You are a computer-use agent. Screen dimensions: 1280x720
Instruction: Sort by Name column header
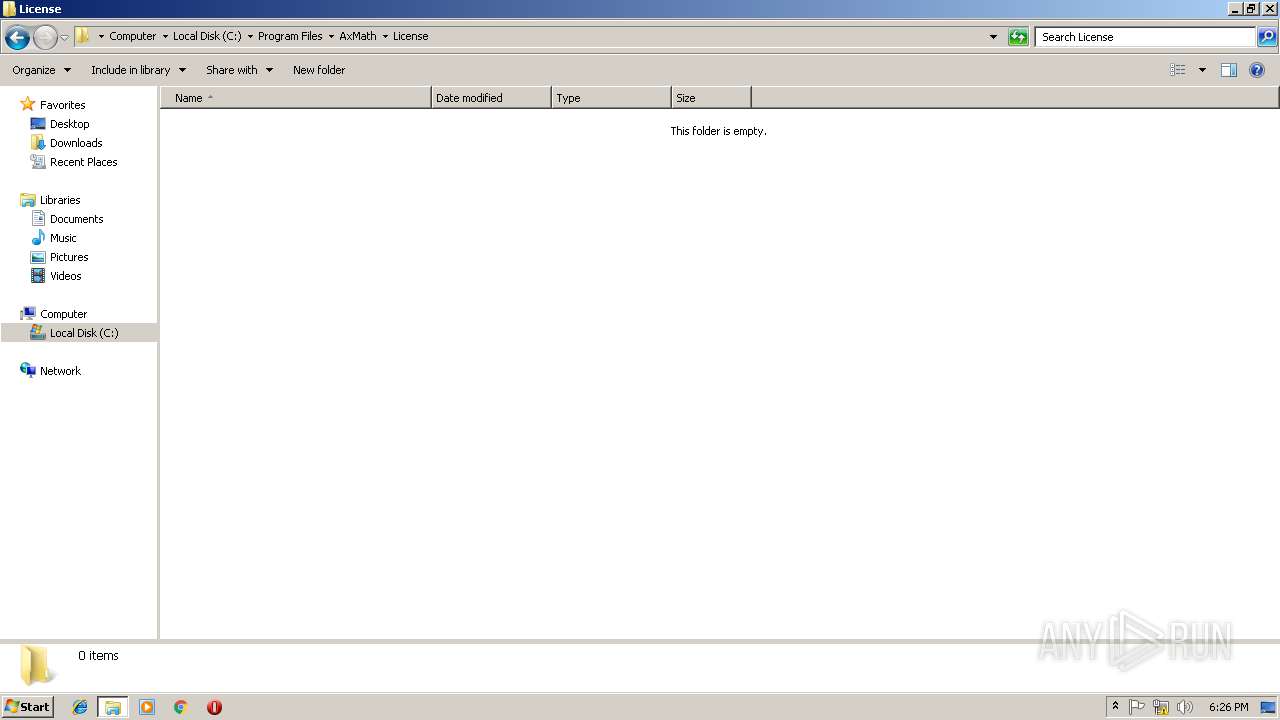point(296,98)
